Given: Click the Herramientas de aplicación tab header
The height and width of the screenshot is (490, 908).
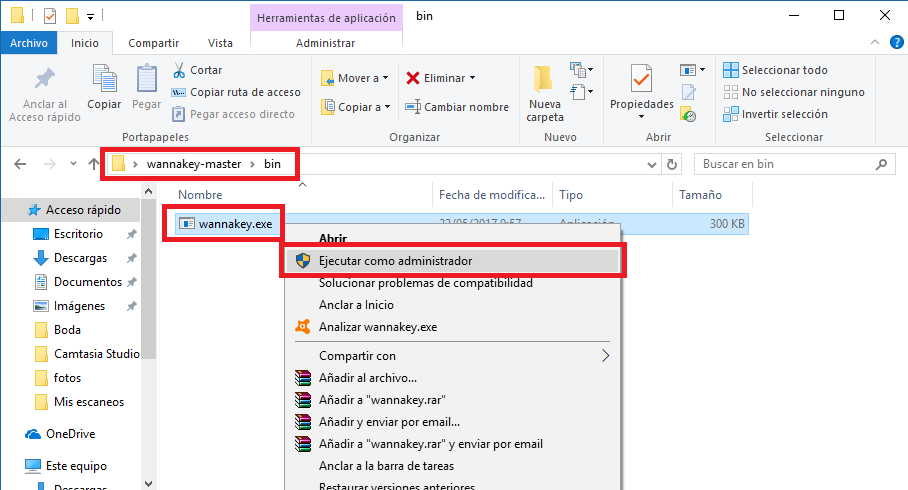Looking at the screenshot, I should pyautogui.click(x=326, y=18).
